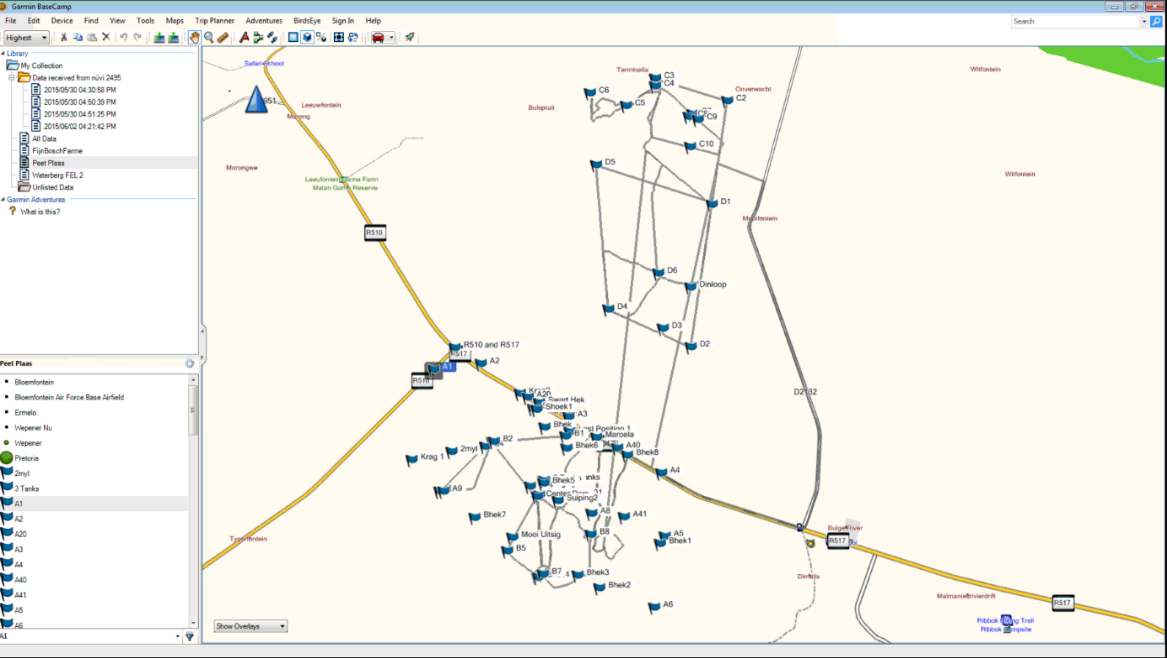
Task: Select the New Waypoint flag tool
Action: (x=244, y=37)
